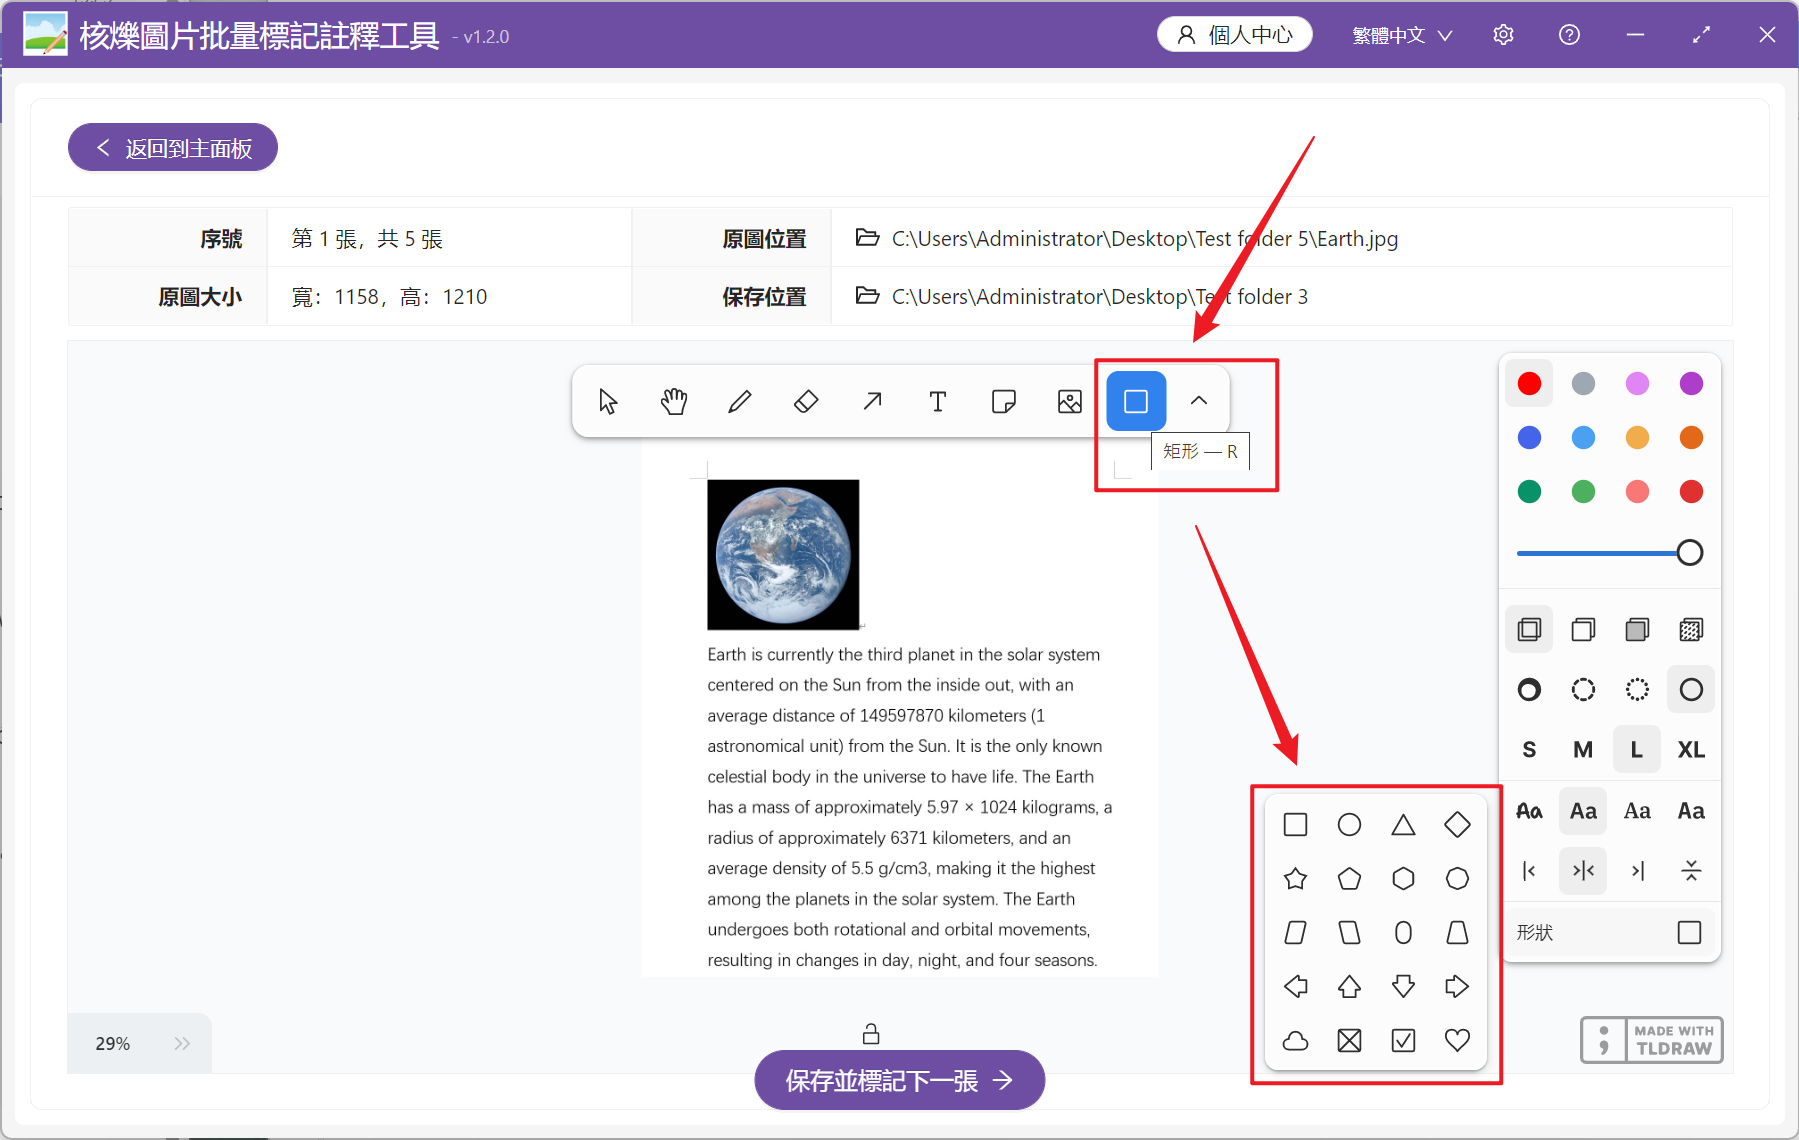
Task: Choose the grey color swatch
Action: click(1583, 383)
